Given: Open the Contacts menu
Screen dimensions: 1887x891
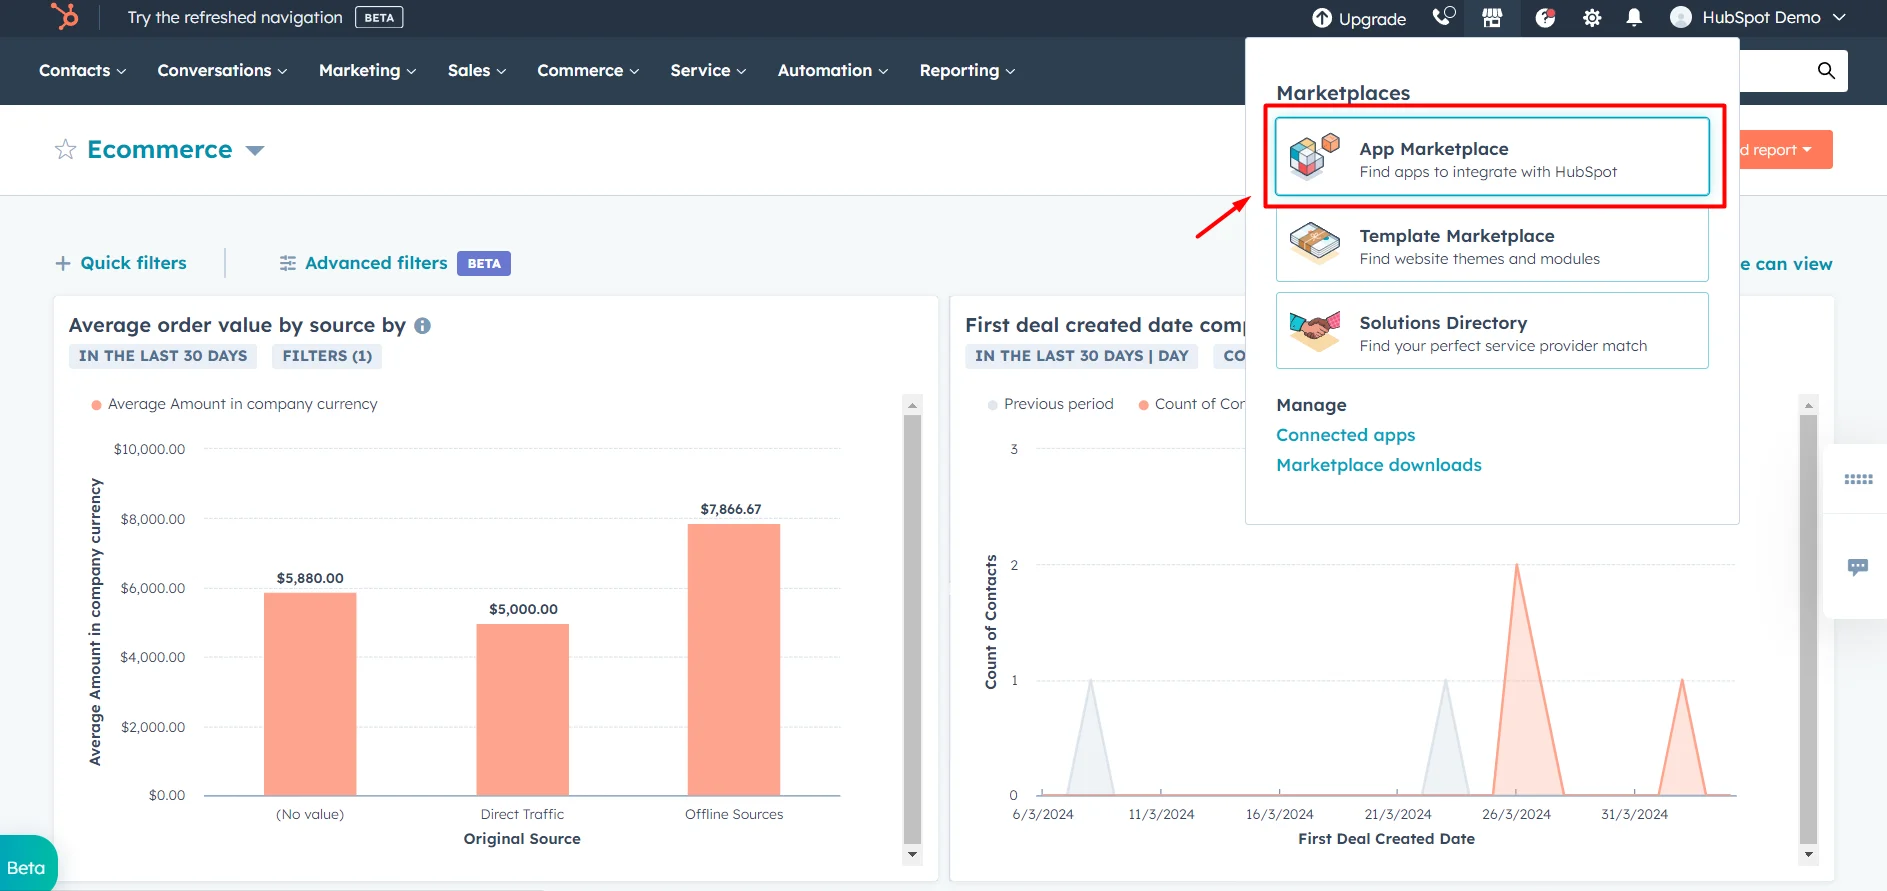Looking at the screenshot, I should coord(83,70).
